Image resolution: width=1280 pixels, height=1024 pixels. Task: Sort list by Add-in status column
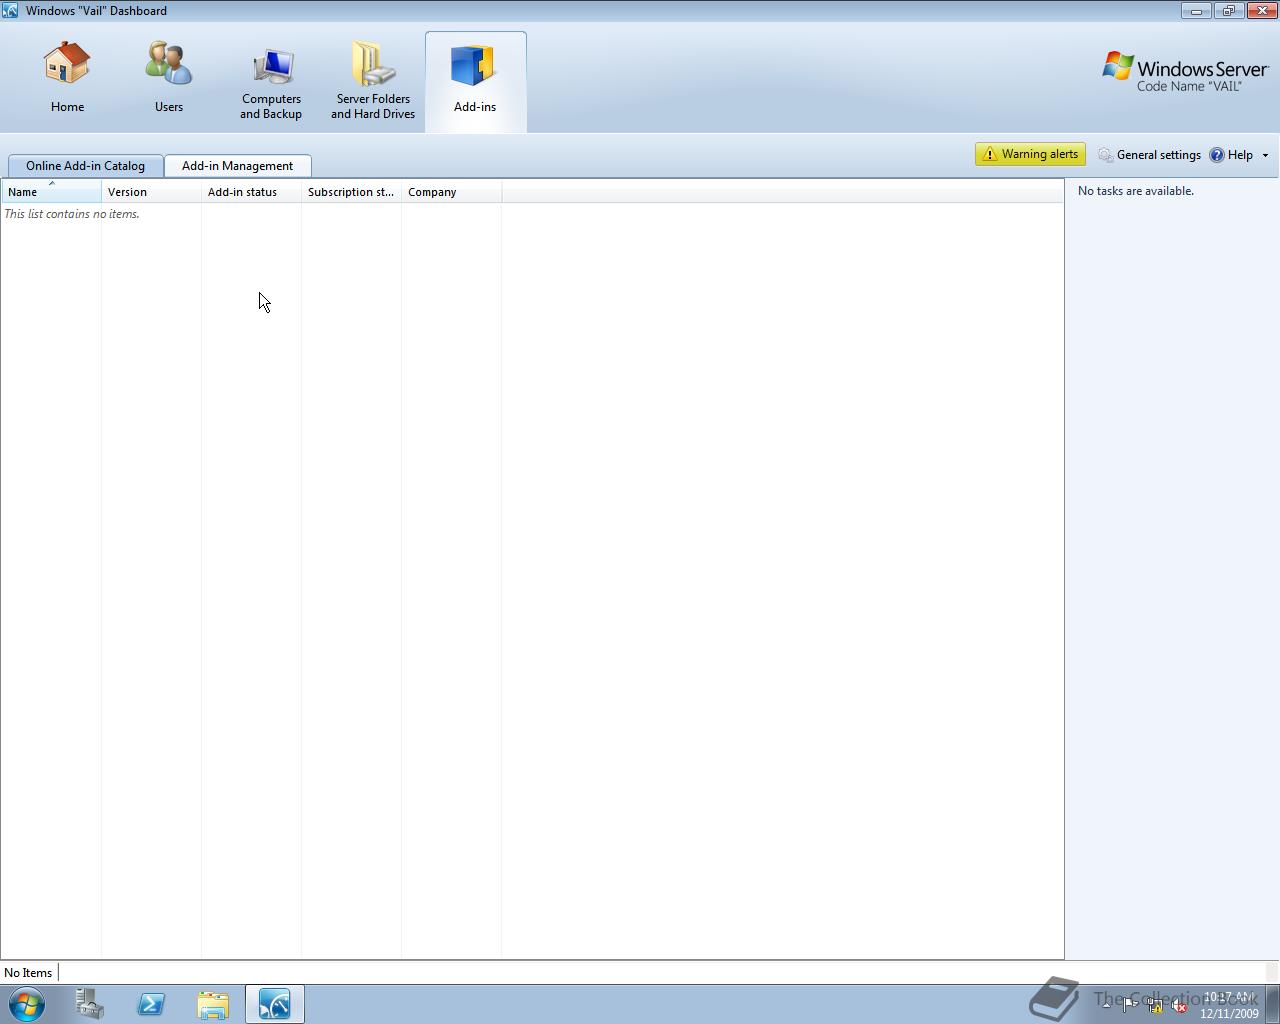251,192
